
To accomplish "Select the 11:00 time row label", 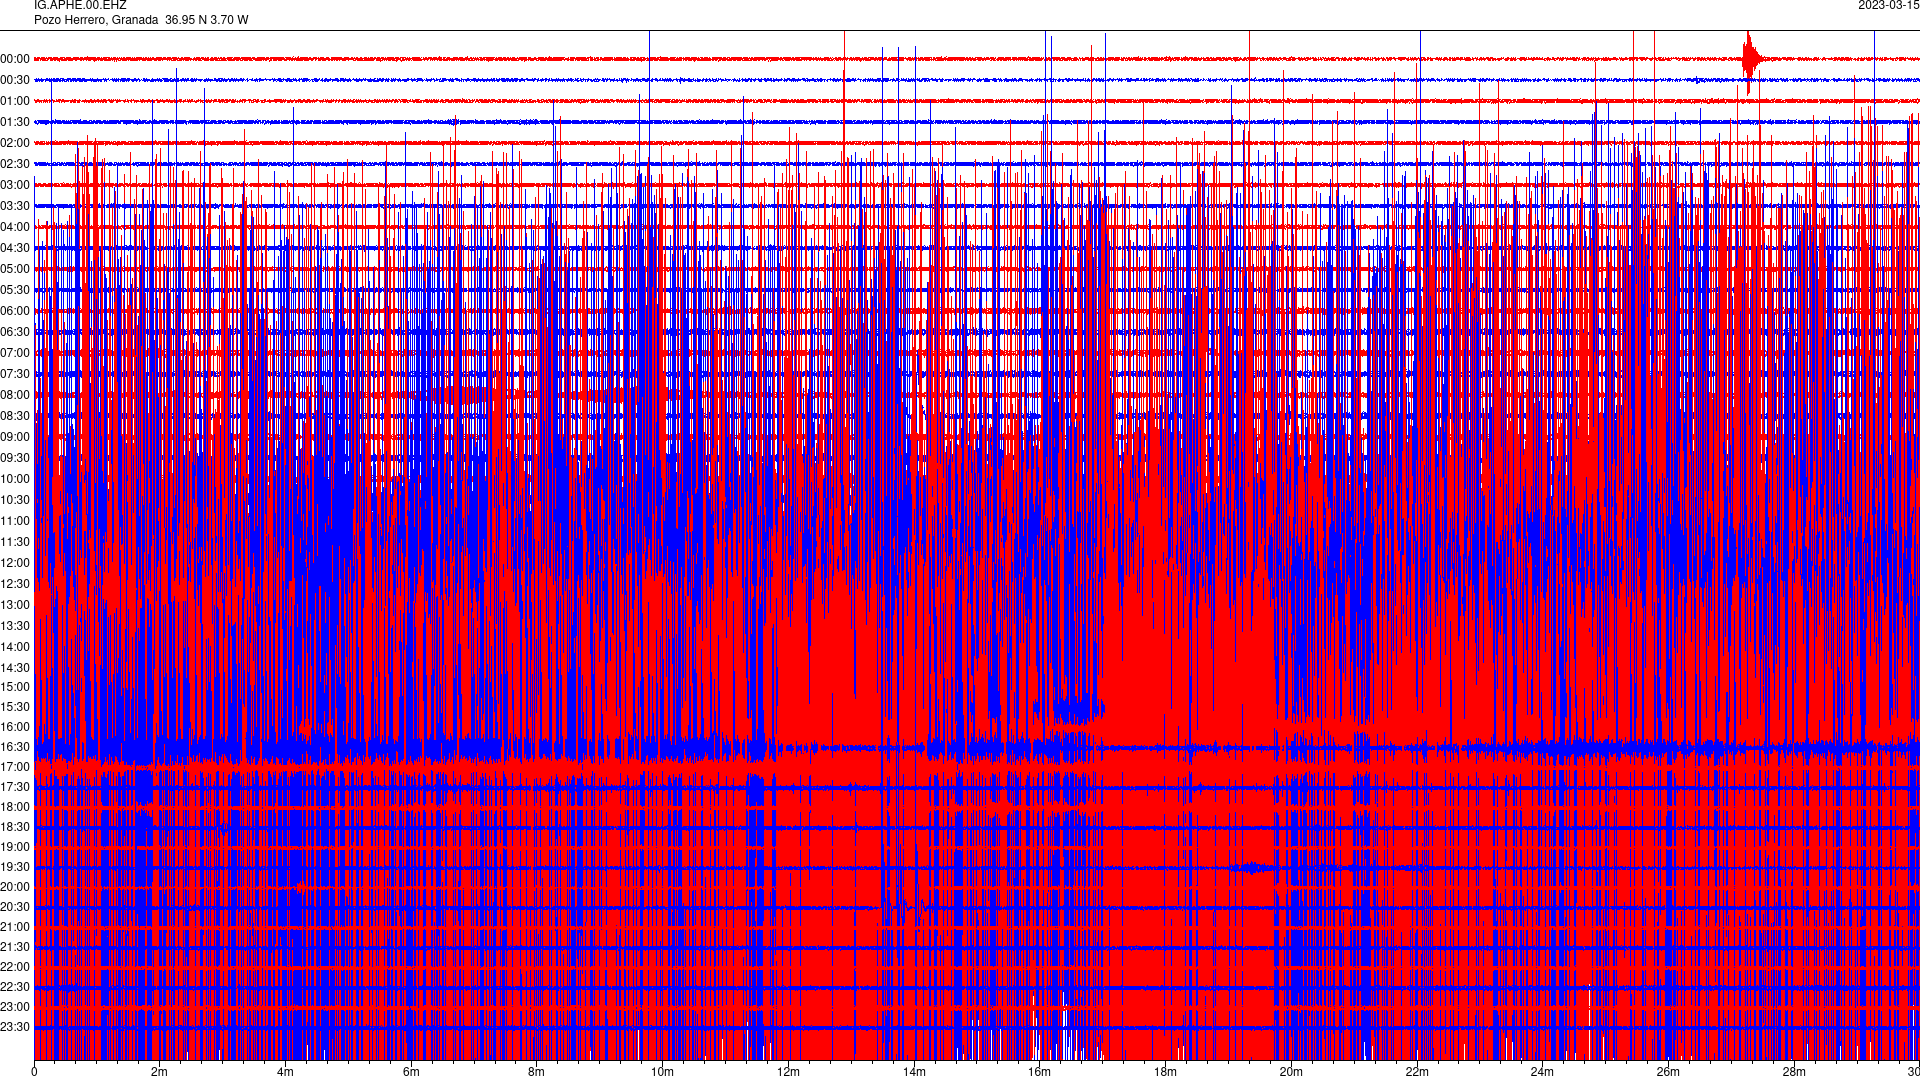I will tap(15, 521).
